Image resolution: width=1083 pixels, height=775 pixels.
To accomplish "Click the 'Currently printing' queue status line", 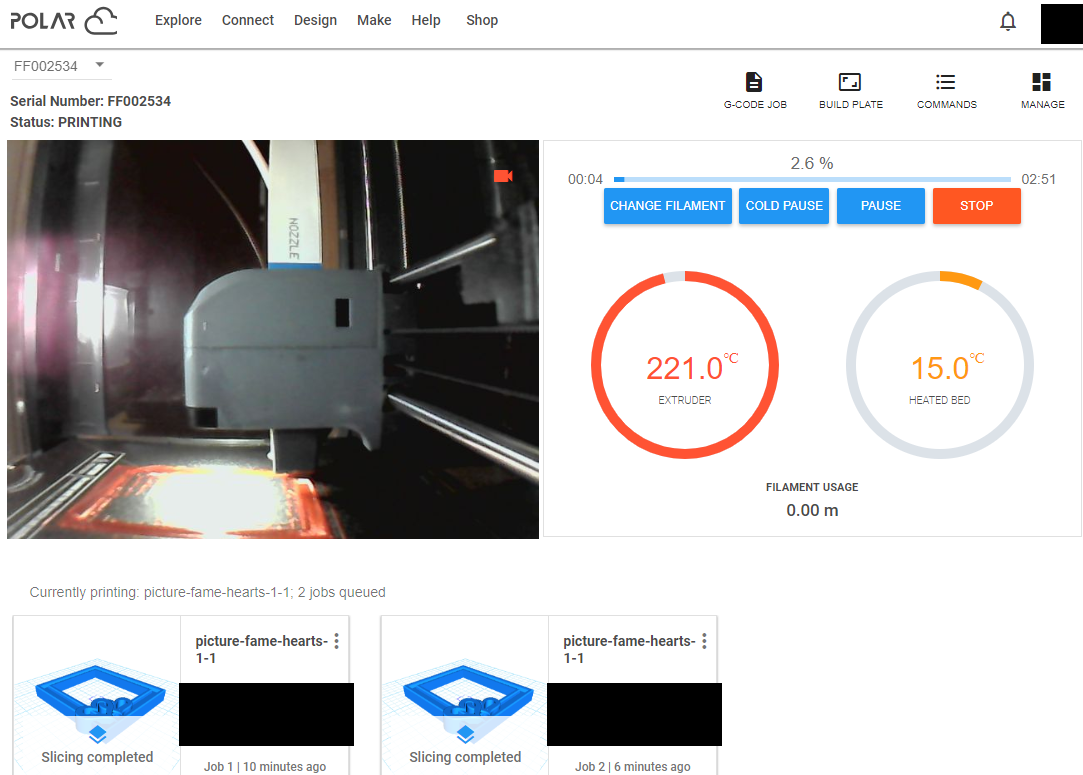I will pos(207,592).
